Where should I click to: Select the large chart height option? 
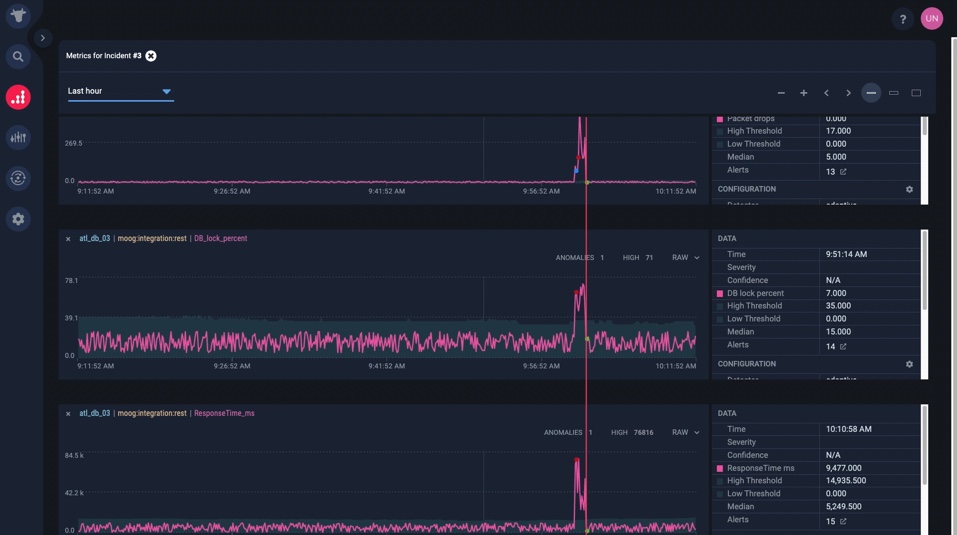[x=916, y=93]
